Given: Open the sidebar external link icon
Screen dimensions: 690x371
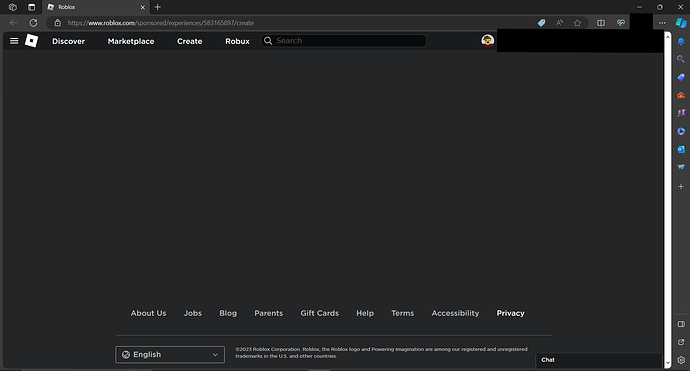Looking at the screenshot, I should tap(681, 342).
